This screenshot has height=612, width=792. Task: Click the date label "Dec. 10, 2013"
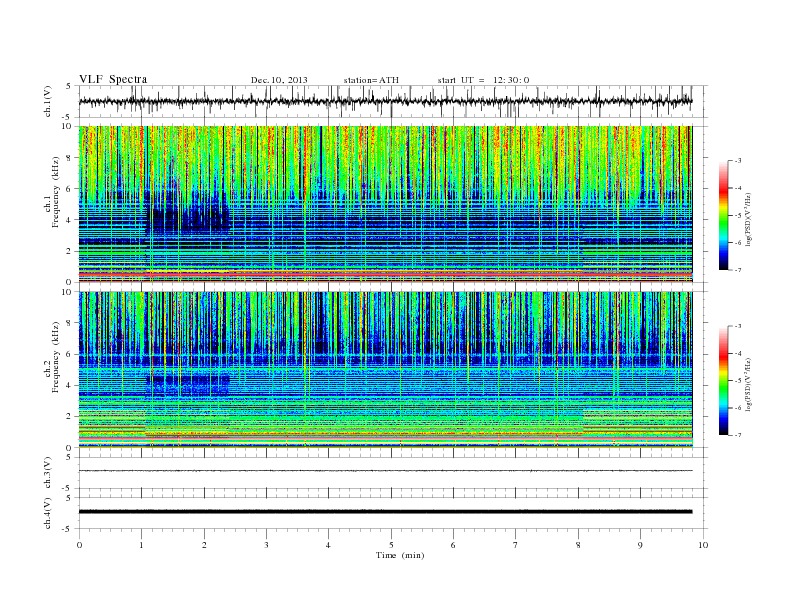pyautogui.click(x=279, y=80)
